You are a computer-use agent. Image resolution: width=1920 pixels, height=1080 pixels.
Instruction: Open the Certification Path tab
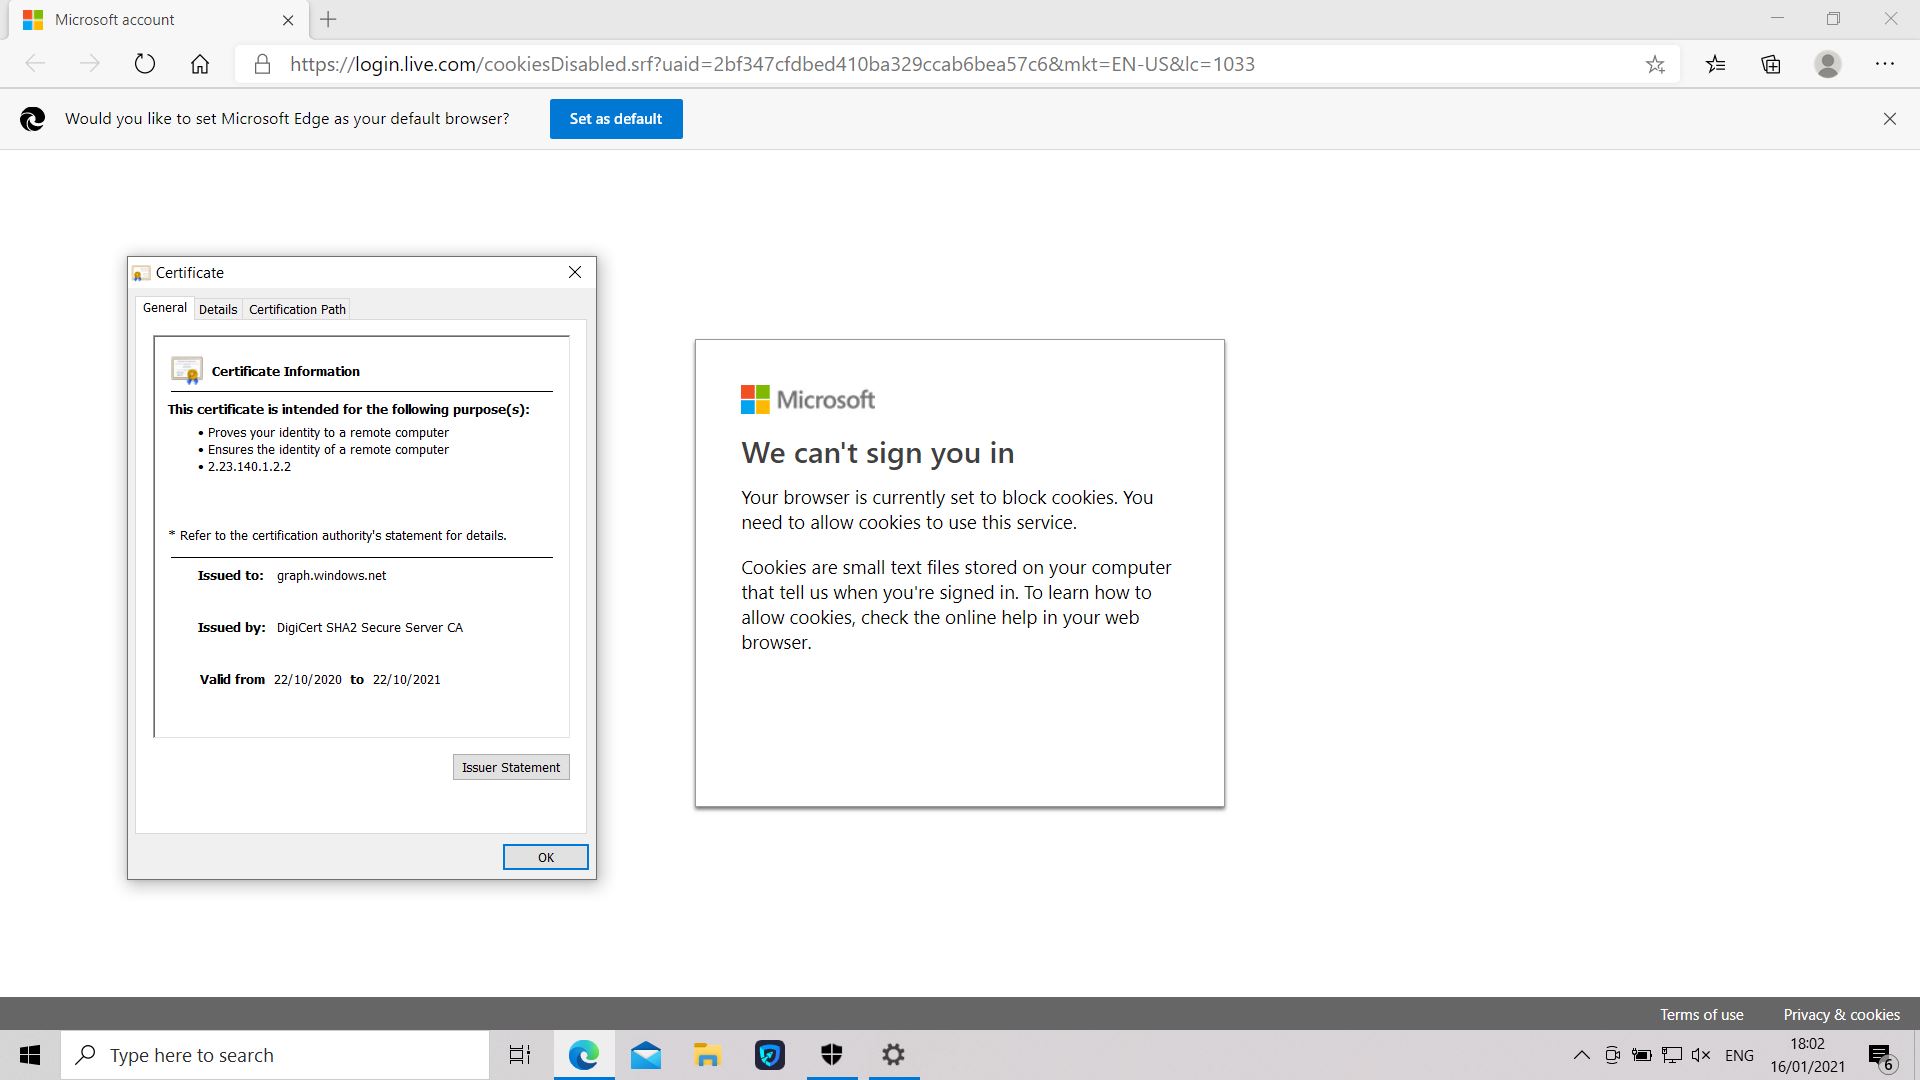[x=297, y=309]
